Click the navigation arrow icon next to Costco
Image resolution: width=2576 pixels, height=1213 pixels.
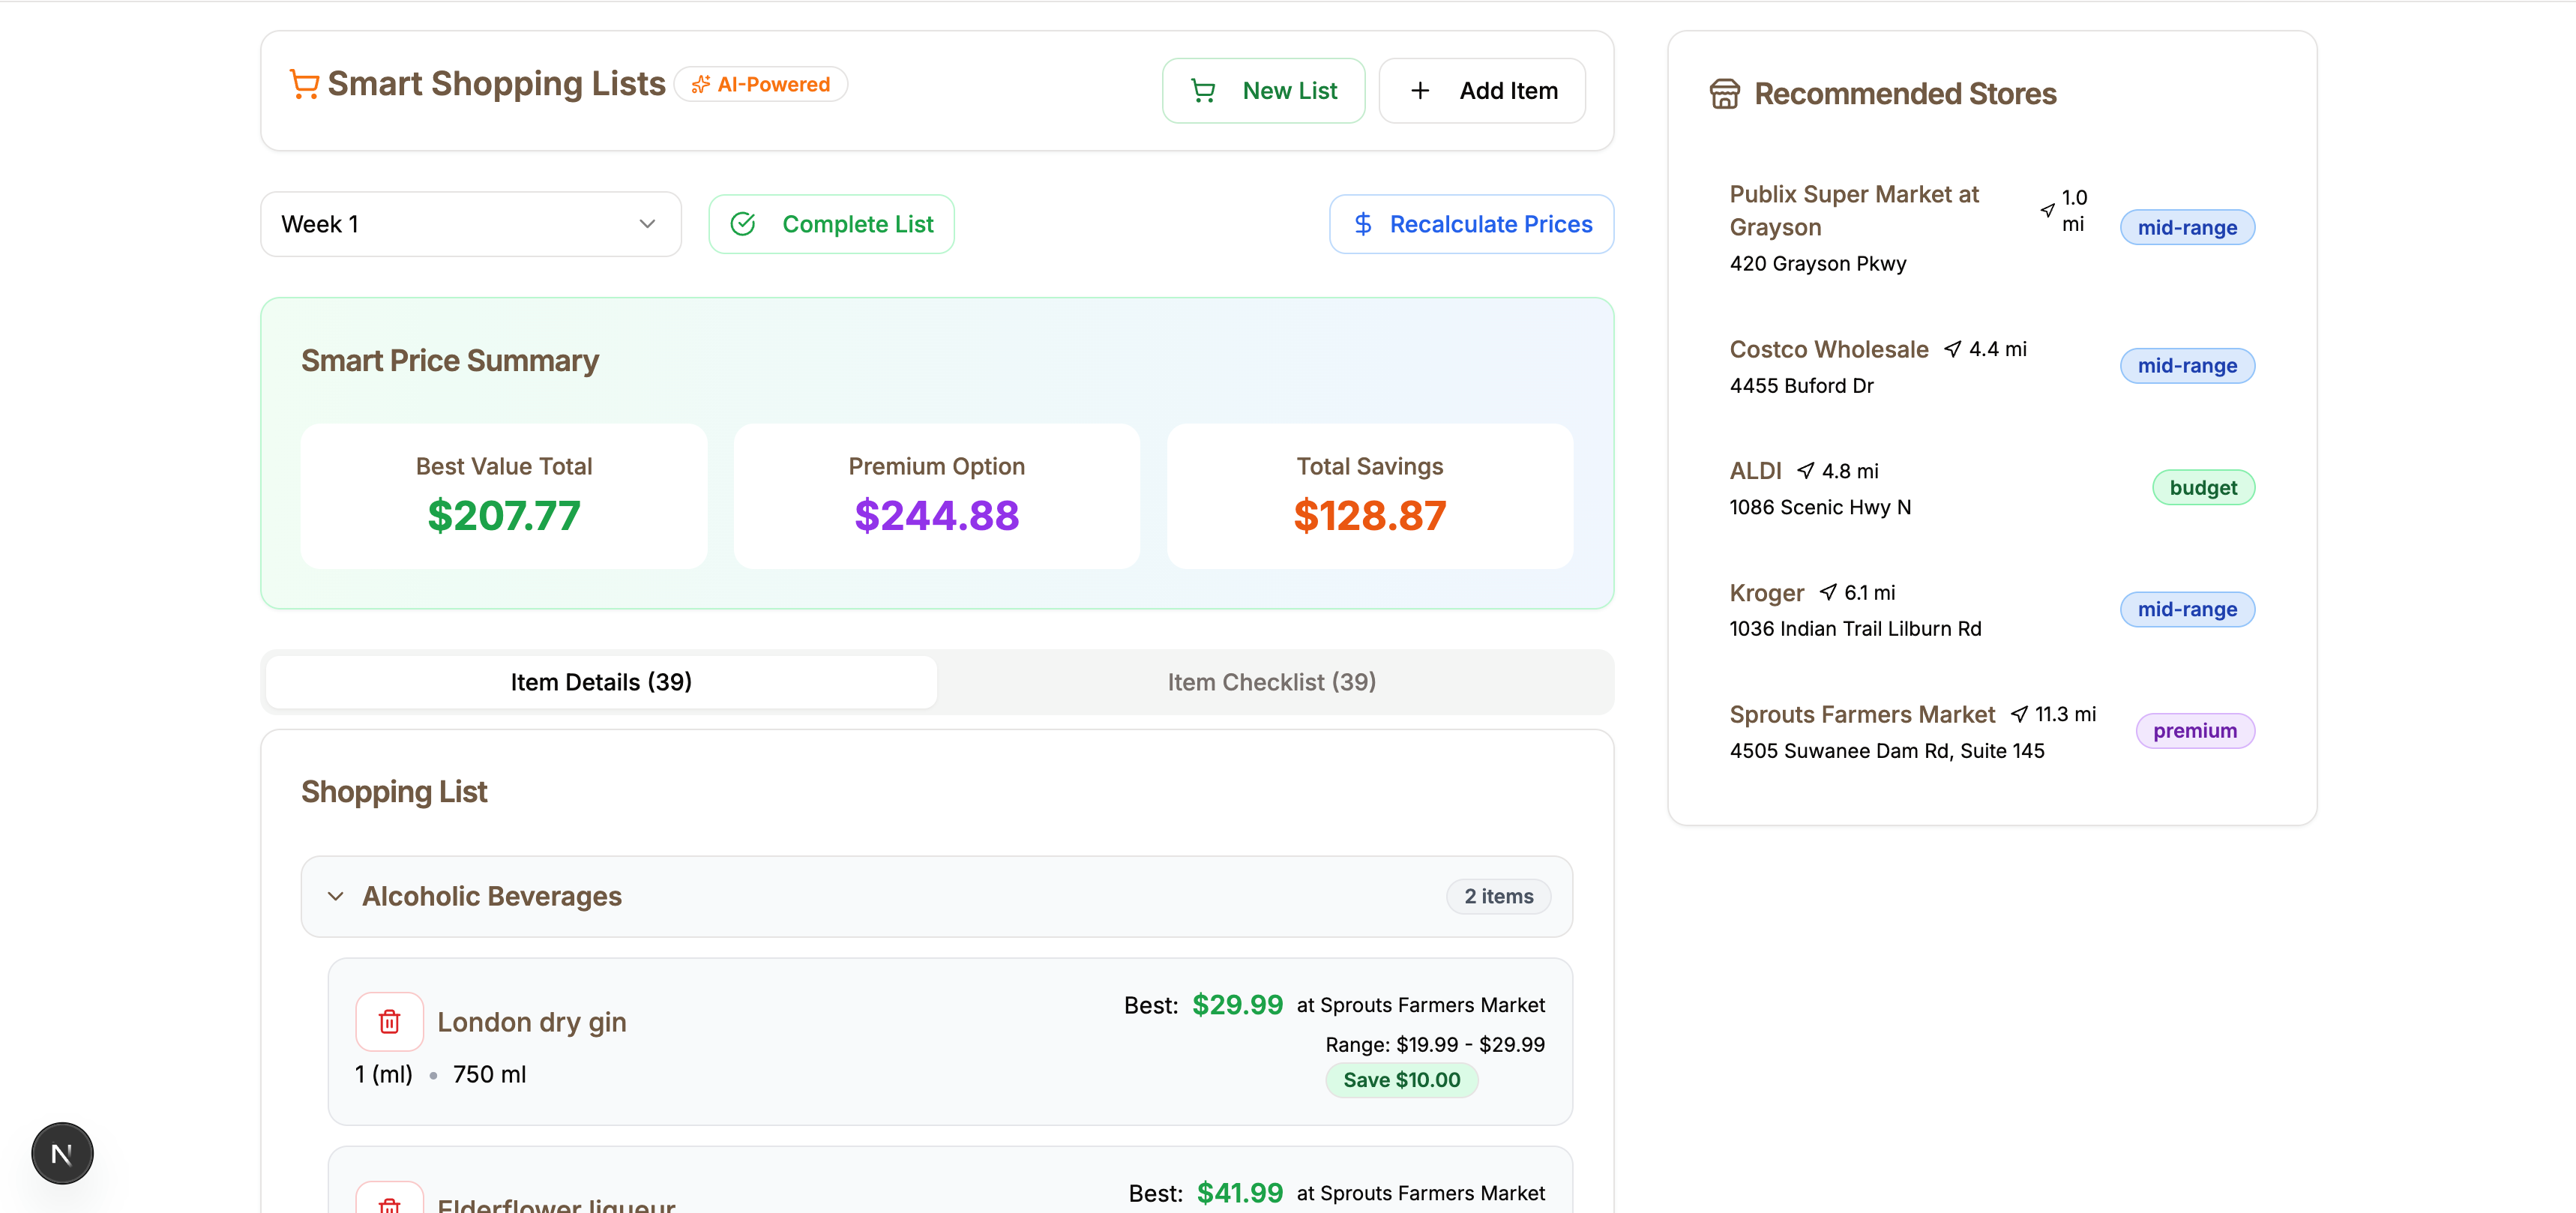(1952, 349)
